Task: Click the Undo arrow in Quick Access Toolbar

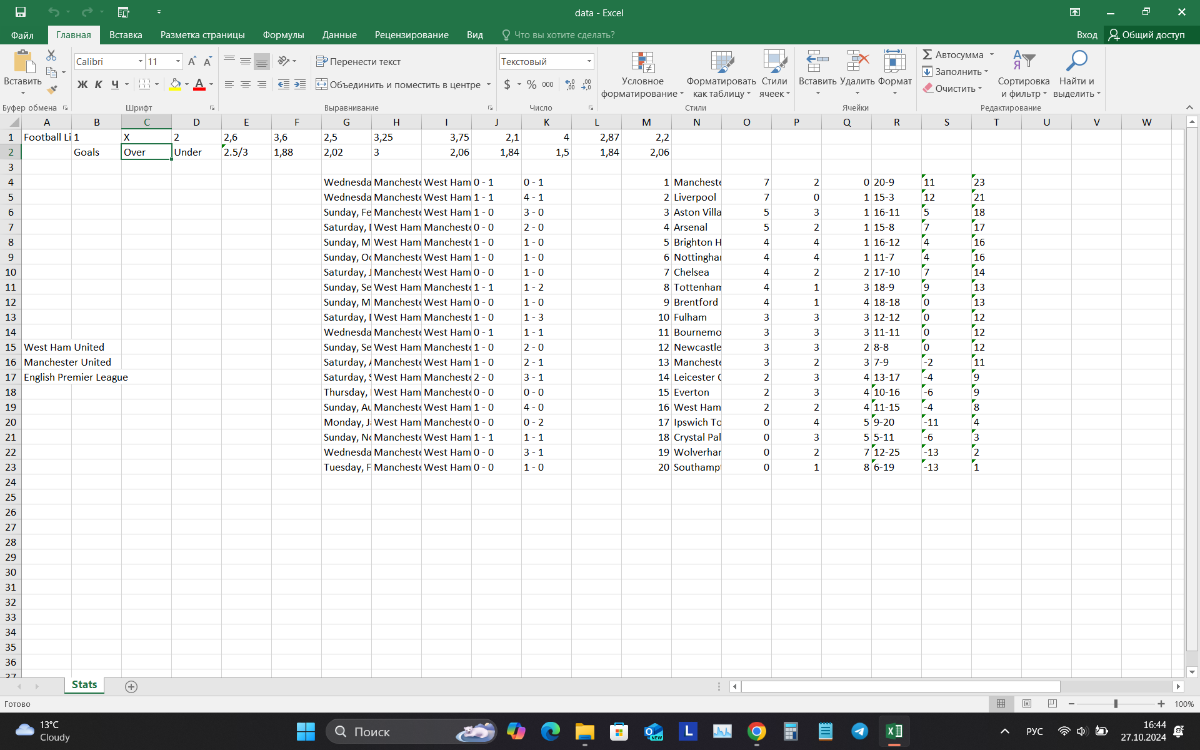Action: (52, 12)
